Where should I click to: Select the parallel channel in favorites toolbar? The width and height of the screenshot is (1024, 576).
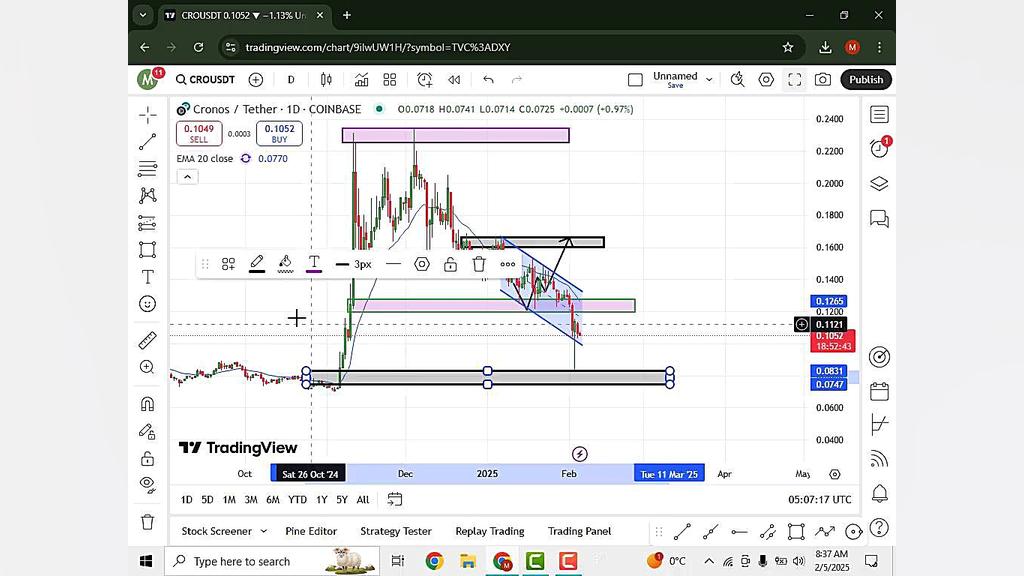(767, 532)
